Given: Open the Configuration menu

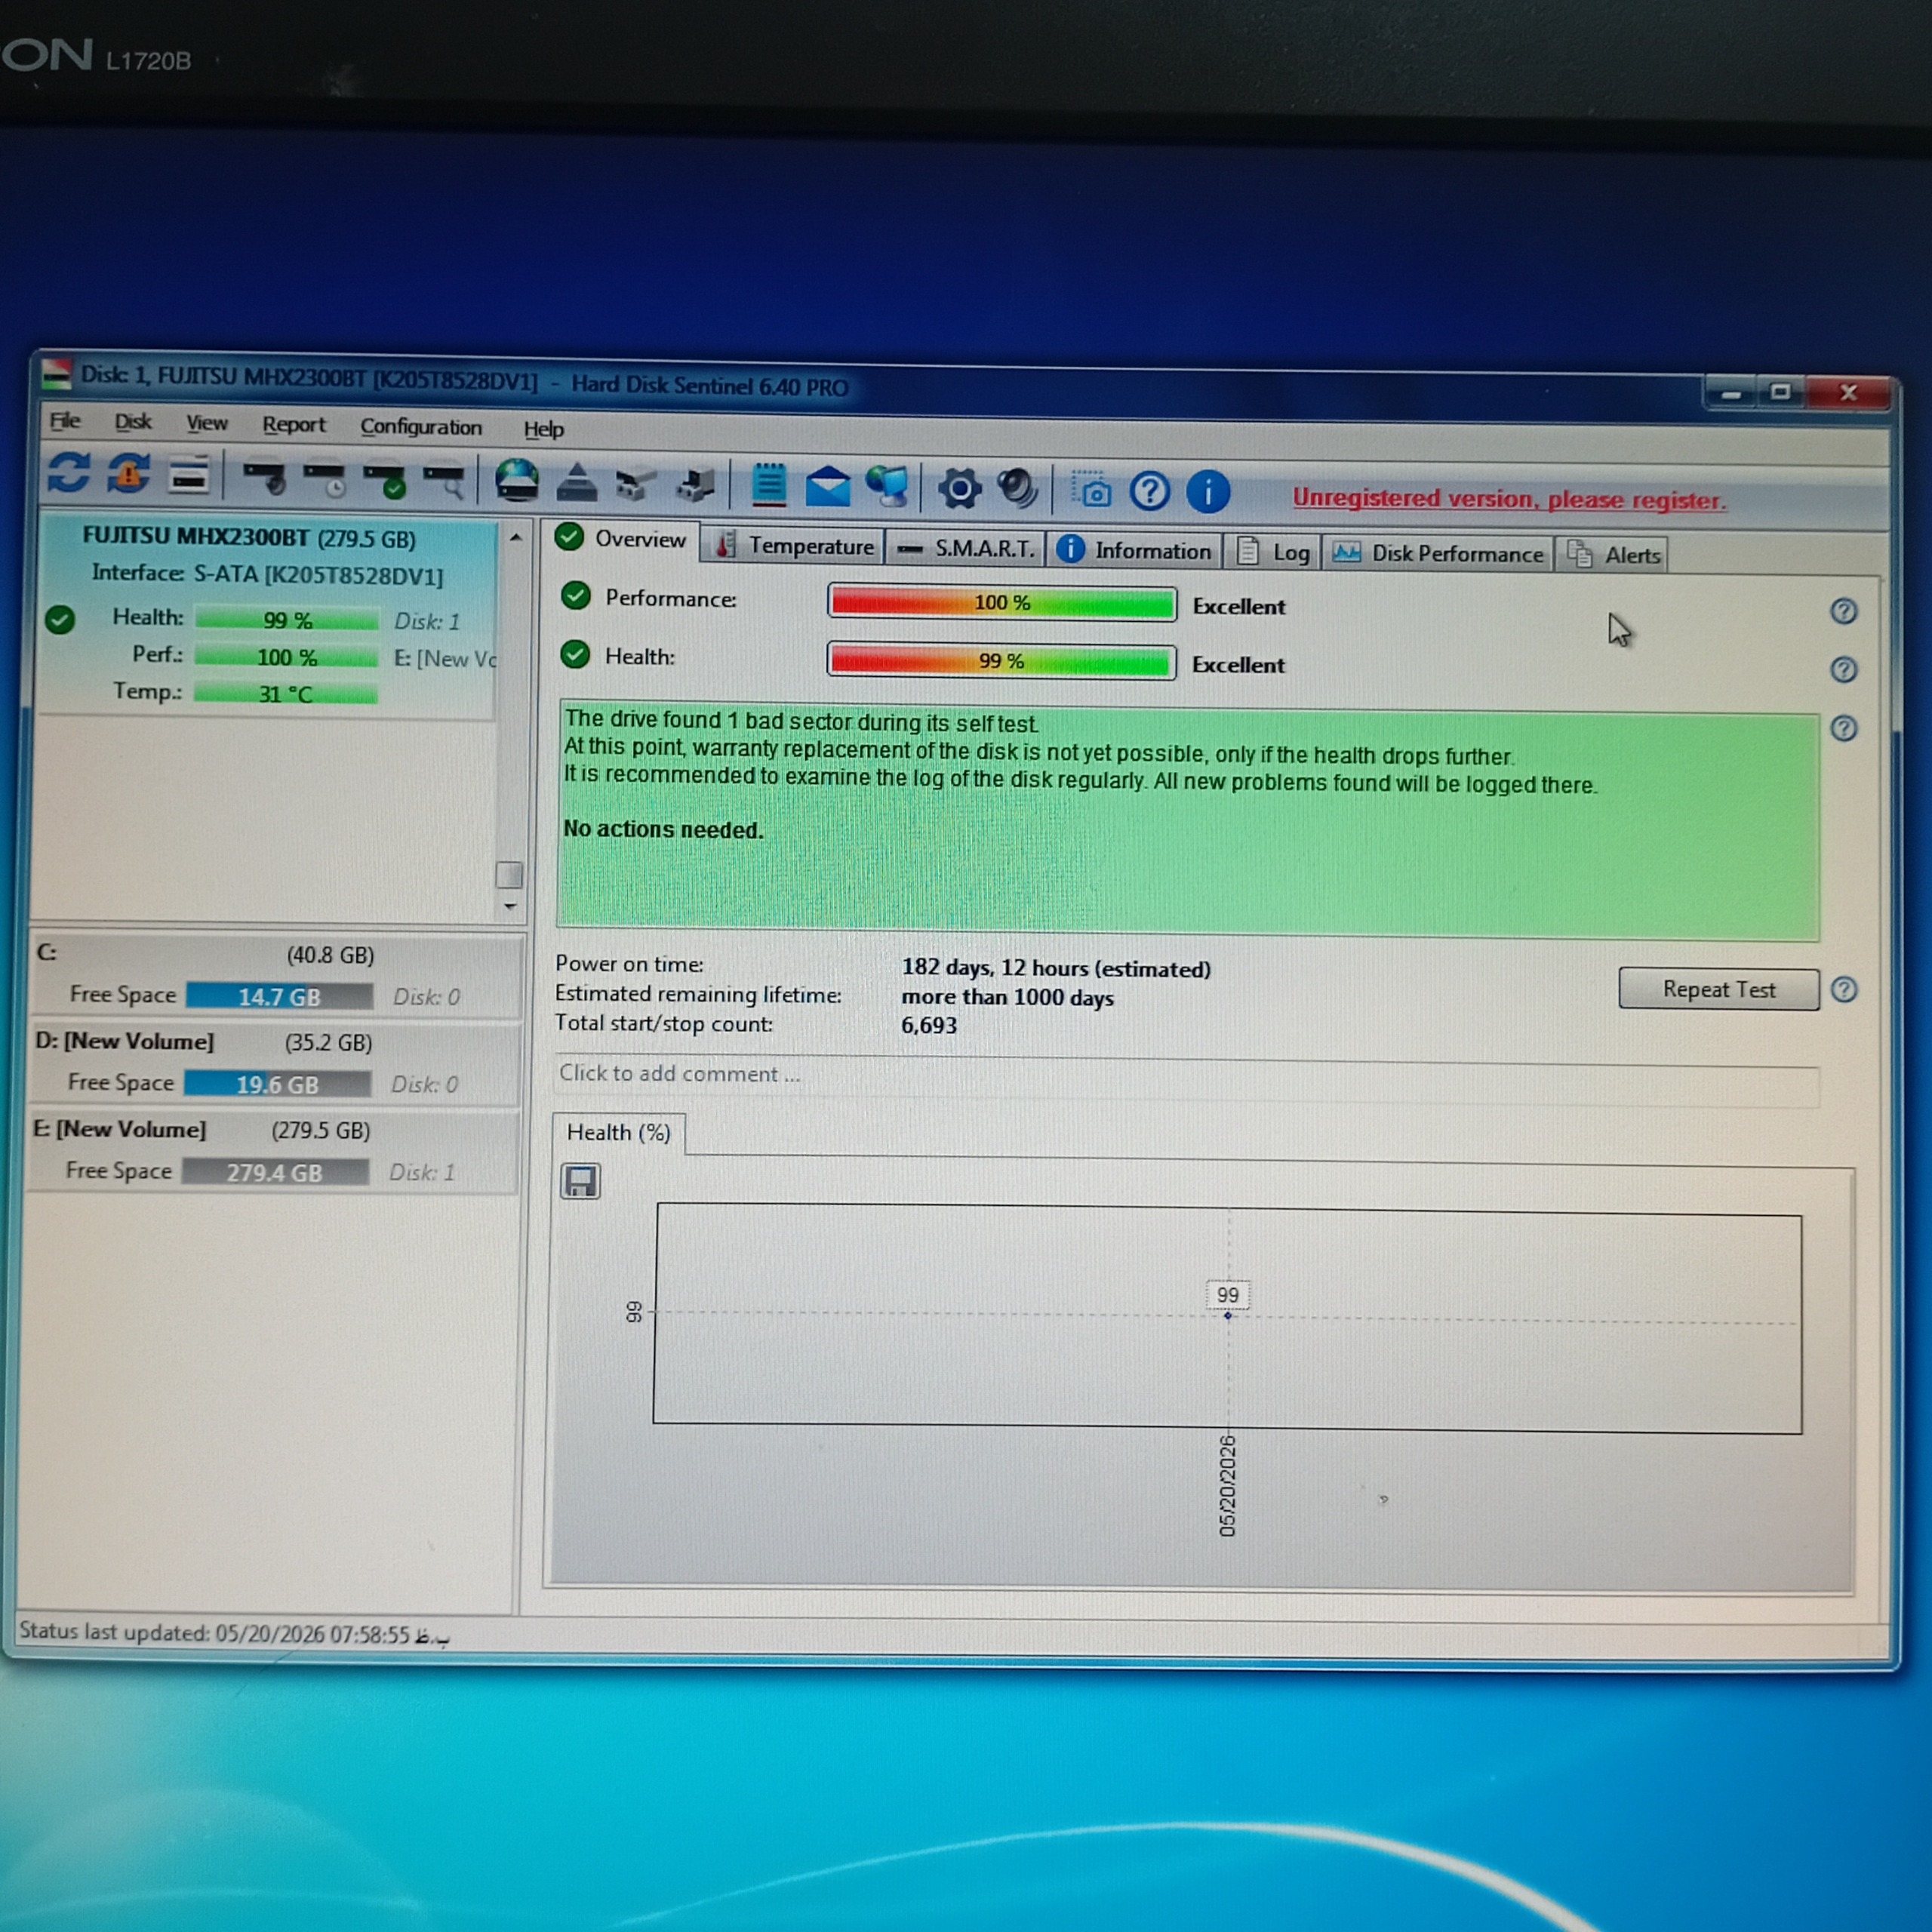Looking at the screenshot, I should pos(421,427).
